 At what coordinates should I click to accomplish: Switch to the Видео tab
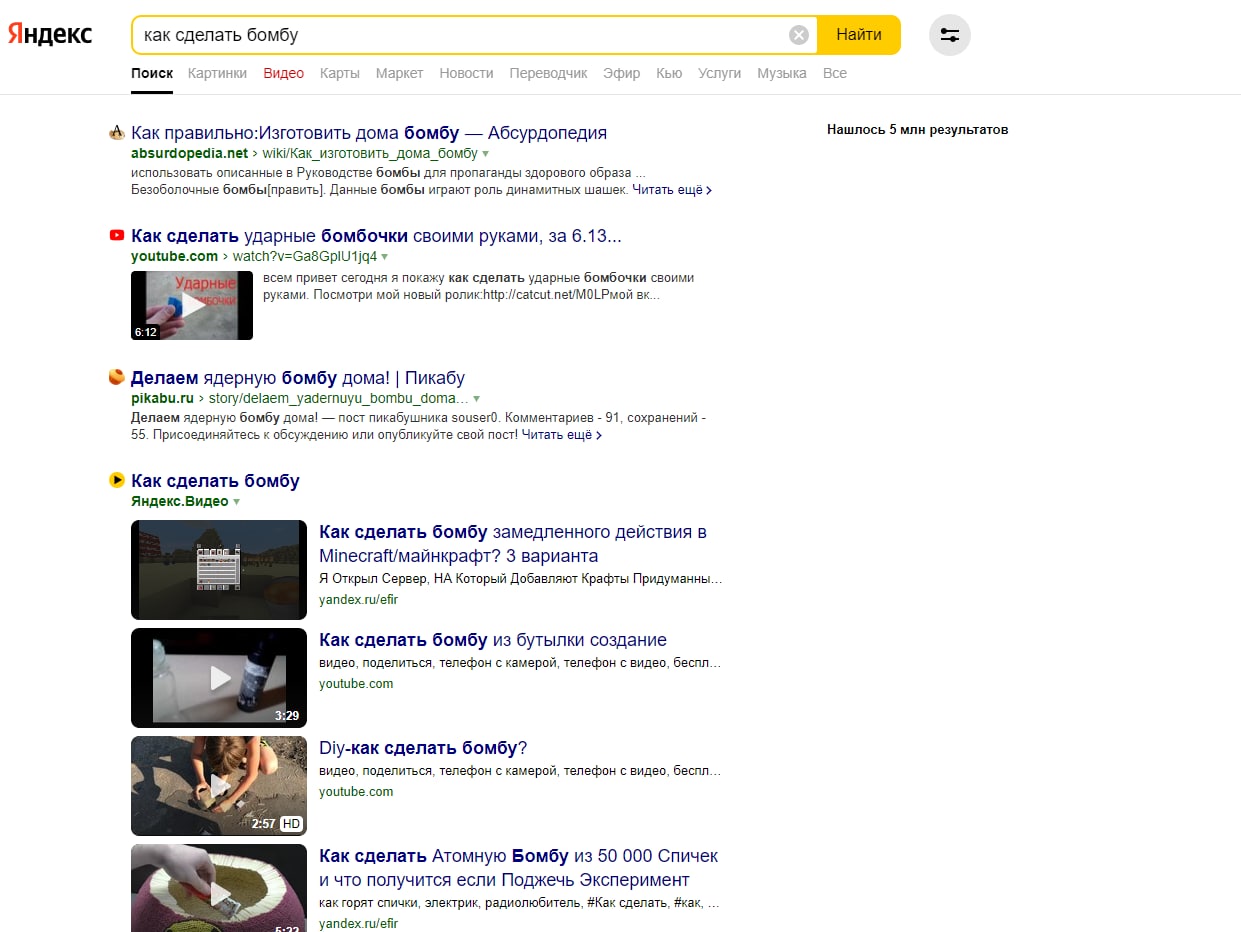(x=284, y=73)
